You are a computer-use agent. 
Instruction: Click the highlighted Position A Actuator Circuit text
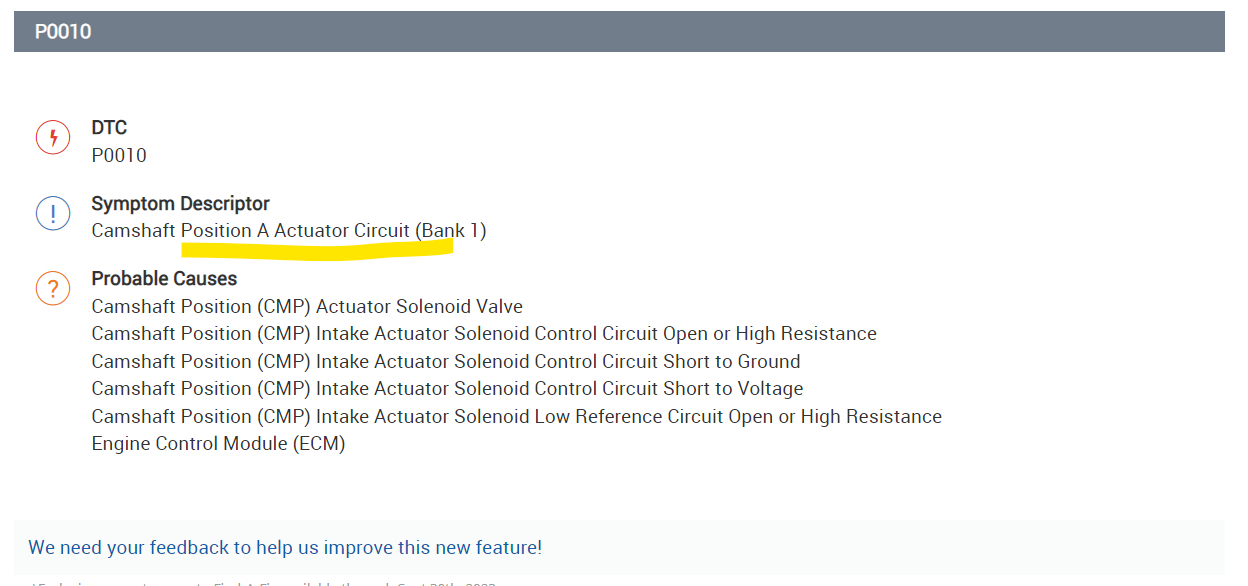click(296, 231)
